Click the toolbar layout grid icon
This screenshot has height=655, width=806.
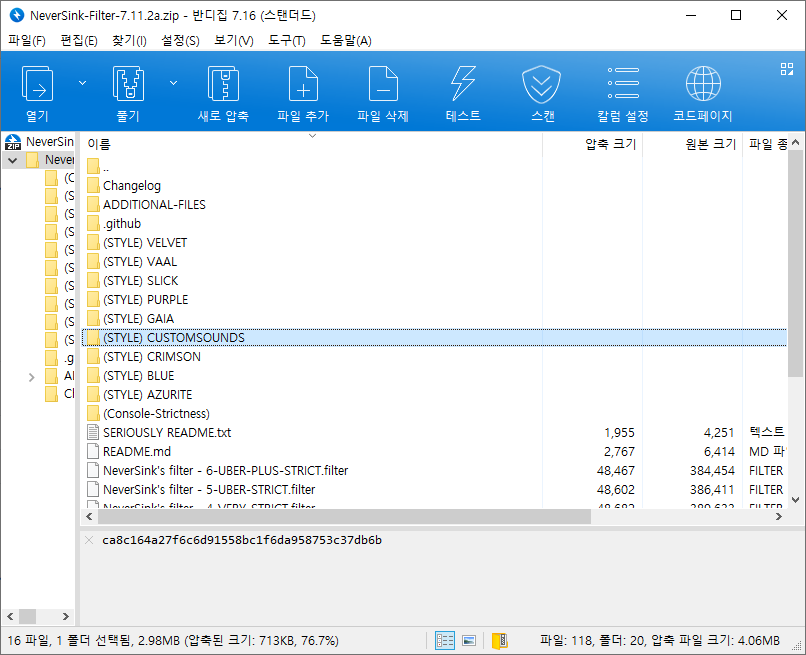click(786, 69)
